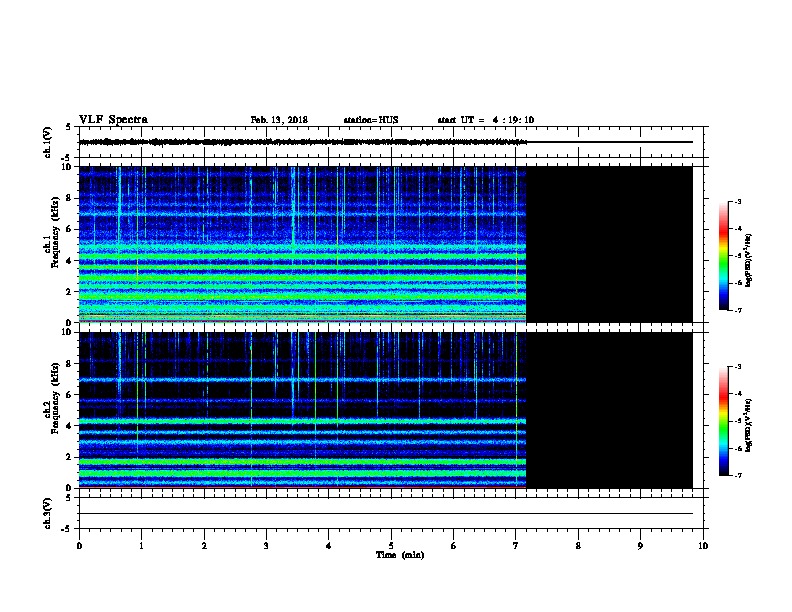
Task: Click time axis tick label '9'
Action: click(x=640, y=546)
